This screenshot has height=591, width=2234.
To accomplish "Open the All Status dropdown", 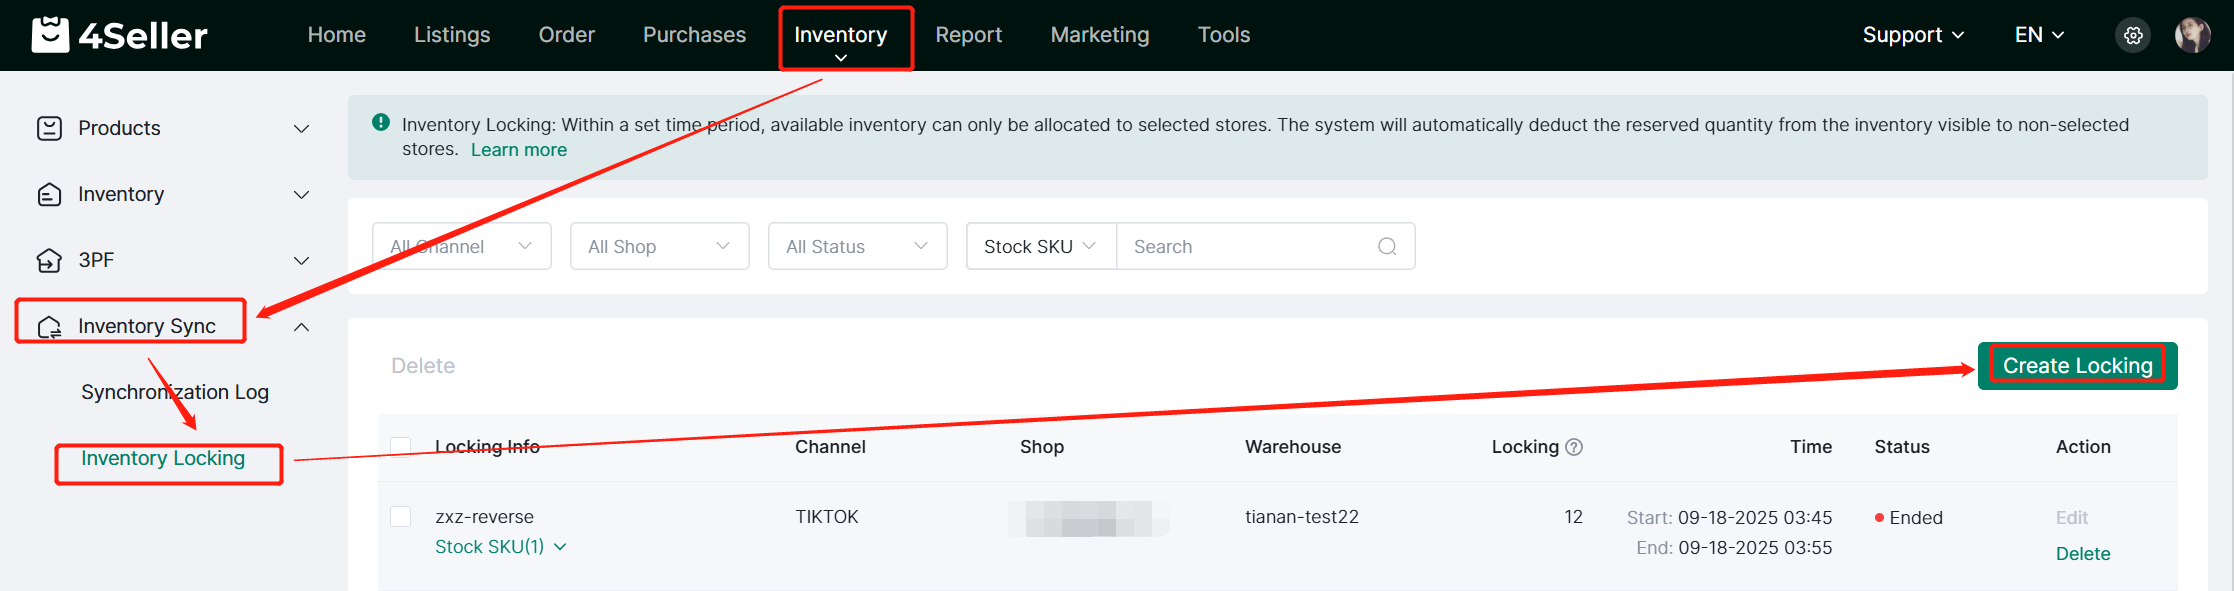I will coord(857,246).
